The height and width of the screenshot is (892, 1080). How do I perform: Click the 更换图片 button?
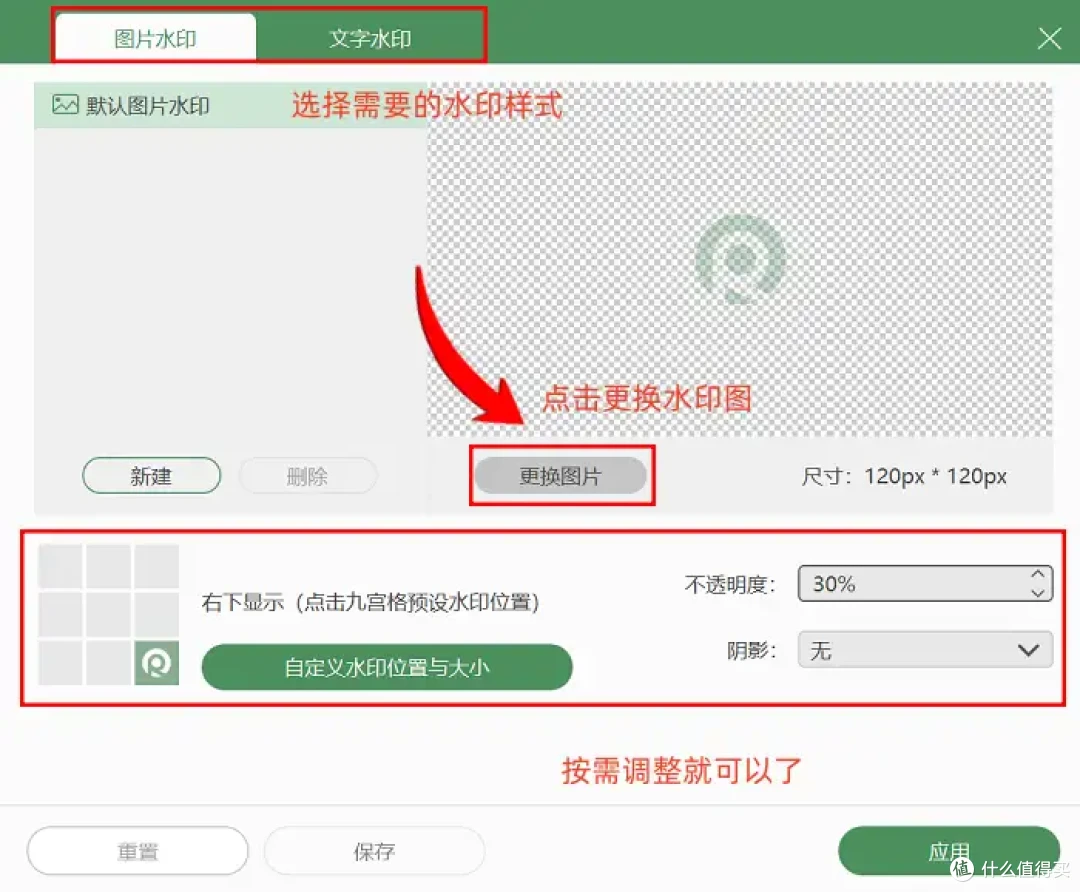[x=561, y=475]
